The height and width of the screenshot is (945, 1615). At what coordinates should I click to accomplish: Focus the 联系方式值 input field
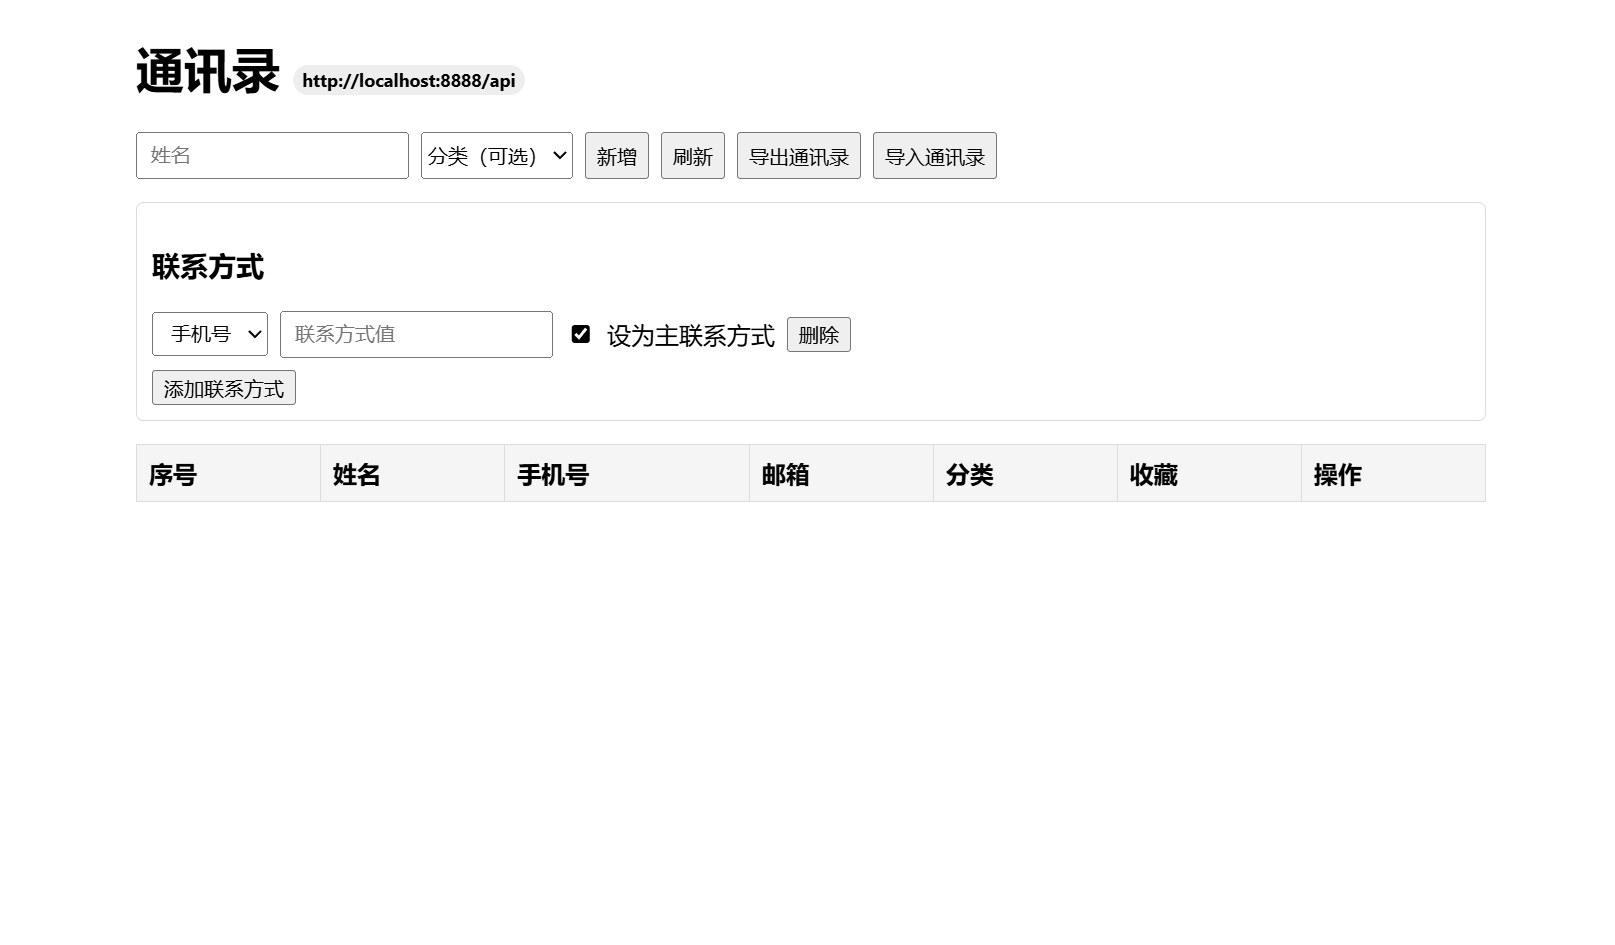[x=416, y=334]
